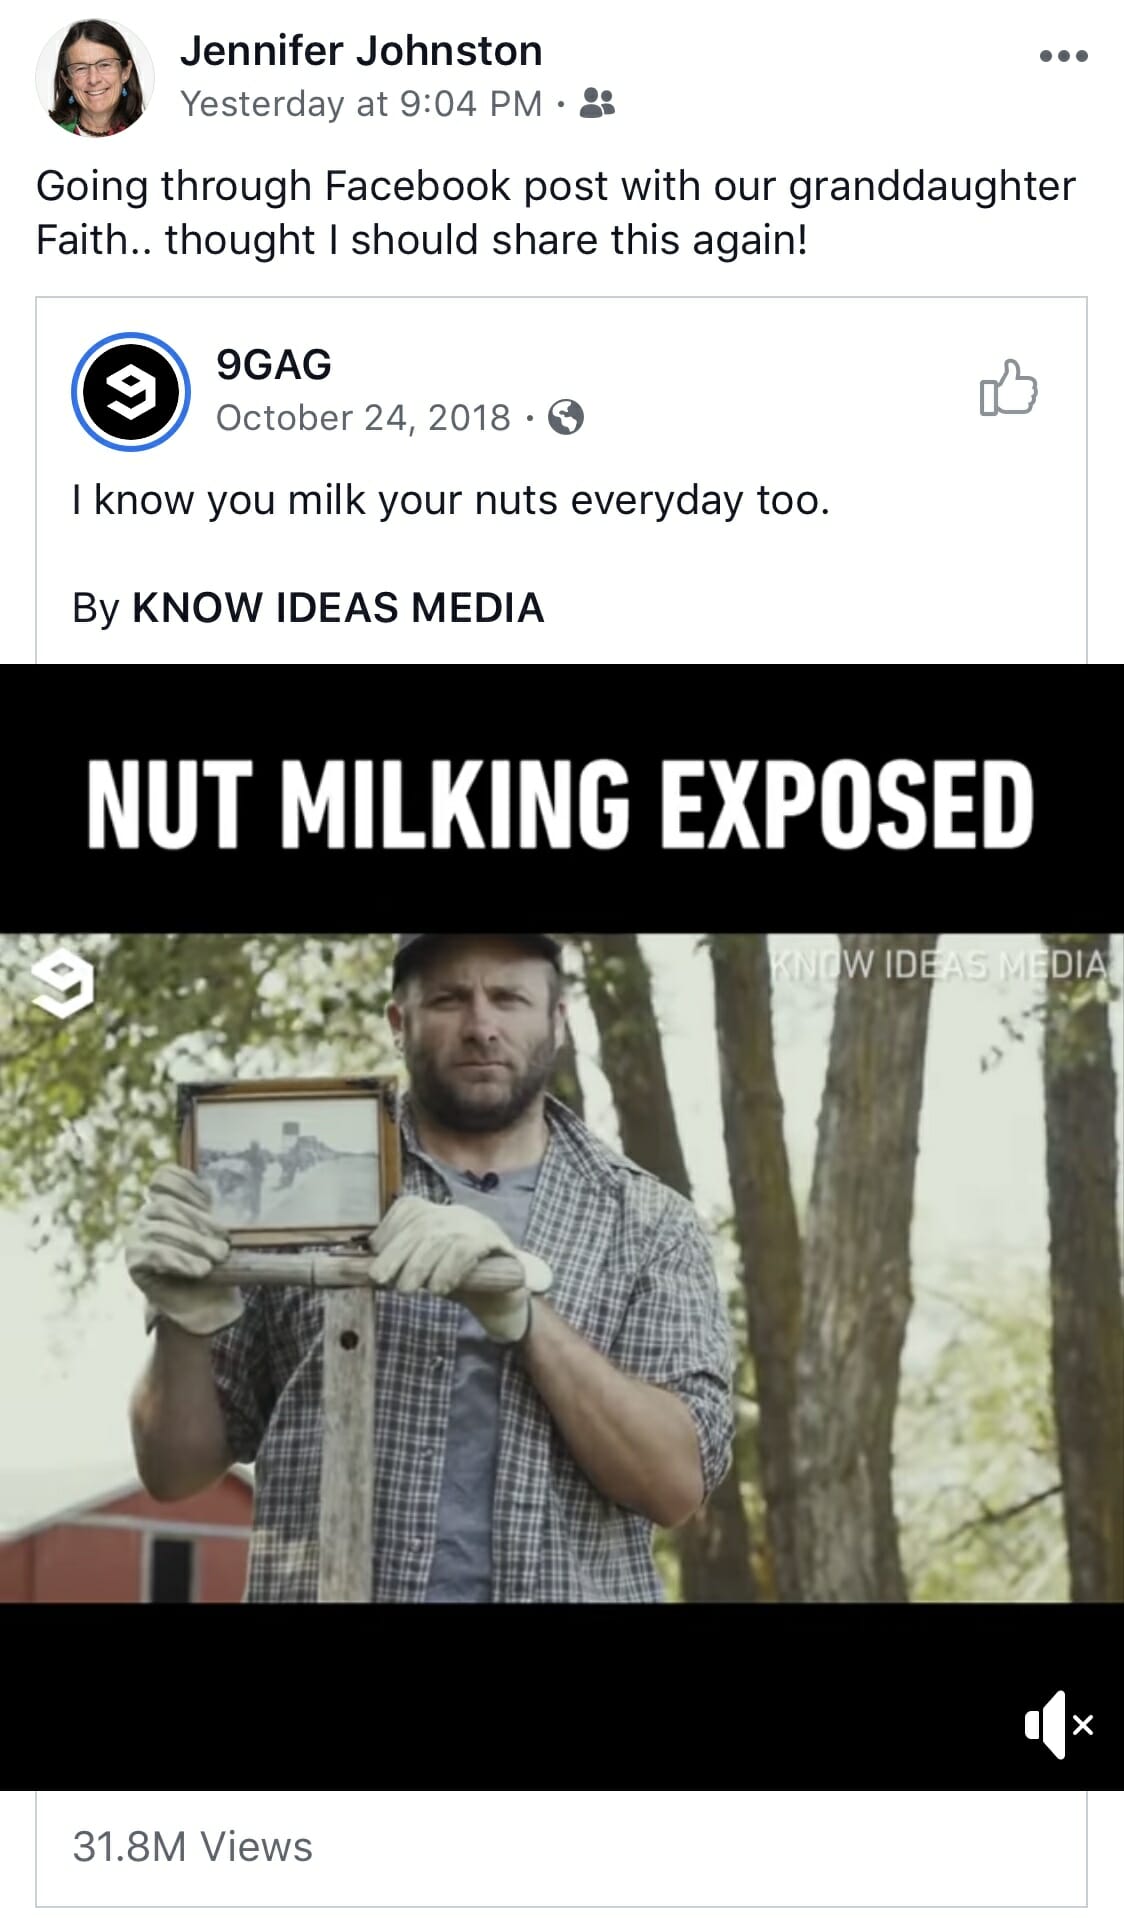The width and height of the screenshot is (1124, 1918).
Task: Click the October 24, 2018 timestamp
Action: [363, 418]
